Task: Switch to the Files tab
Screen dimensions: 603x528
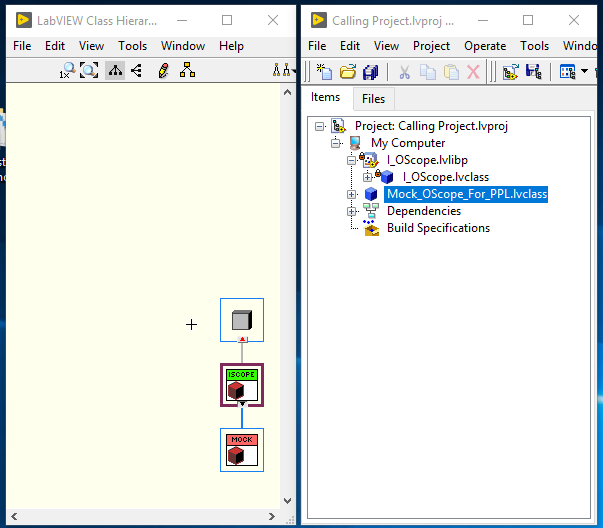Action: pos(373,99)
